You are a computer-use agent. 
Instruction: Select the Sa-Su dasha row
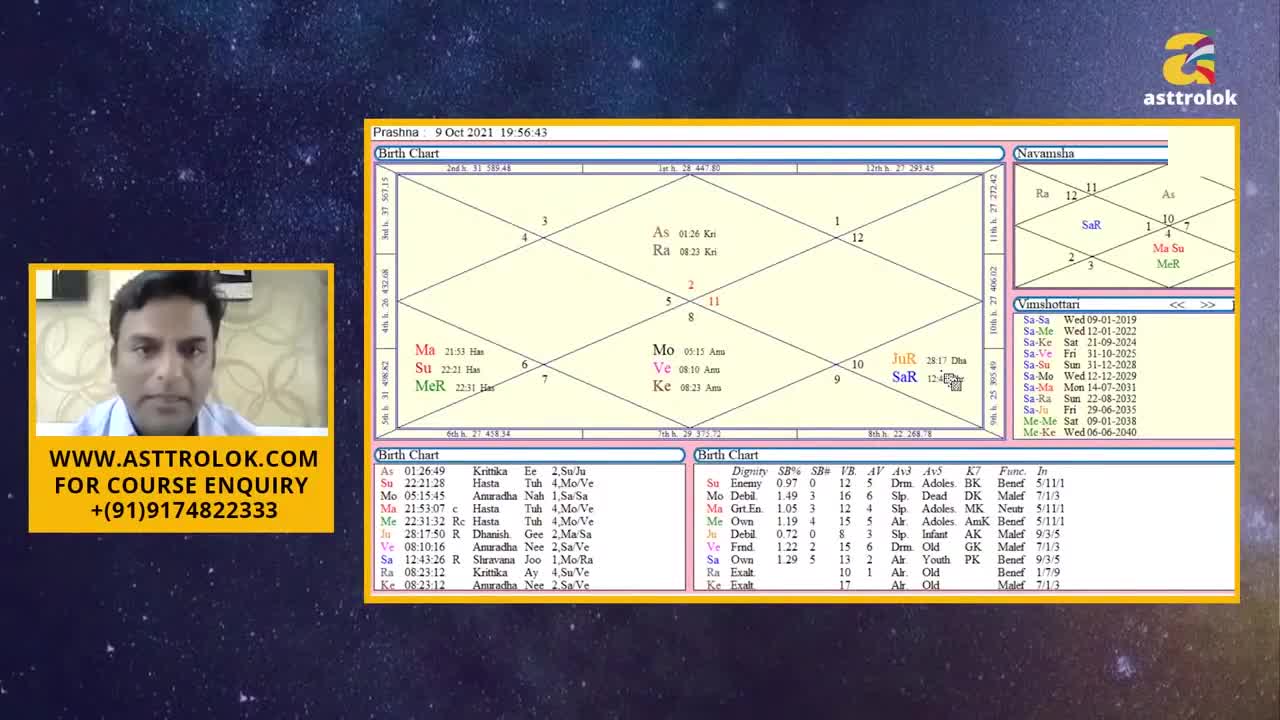tap(1079, 365)
